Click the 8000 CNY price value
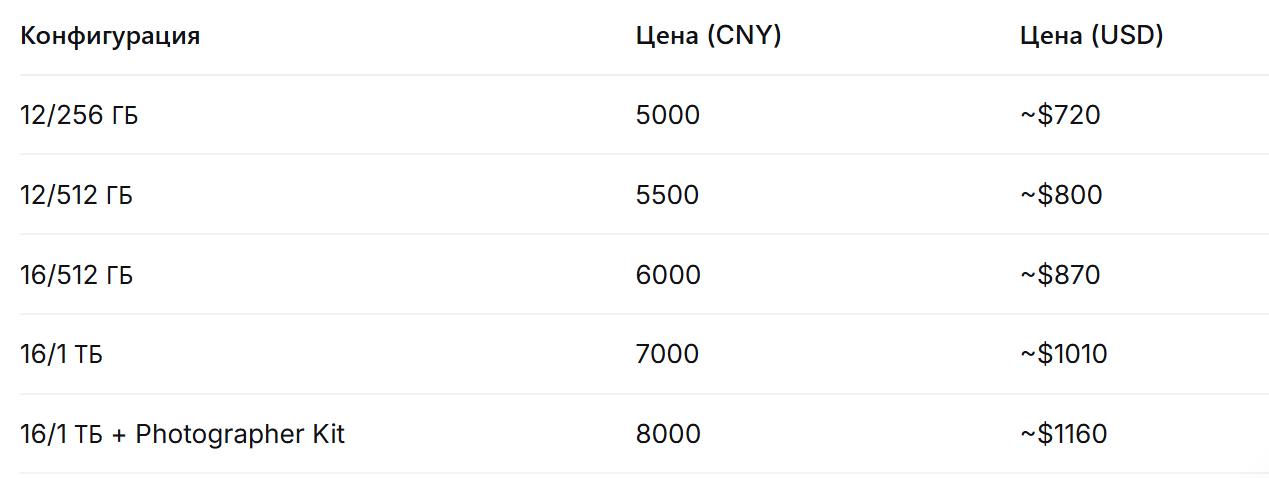1269x478 pixels. [x=667, y=435]
